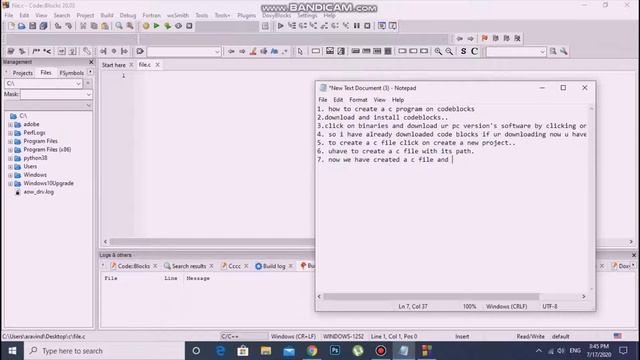Open the Build menu
The image size is (640, 360).
[107, 16]
